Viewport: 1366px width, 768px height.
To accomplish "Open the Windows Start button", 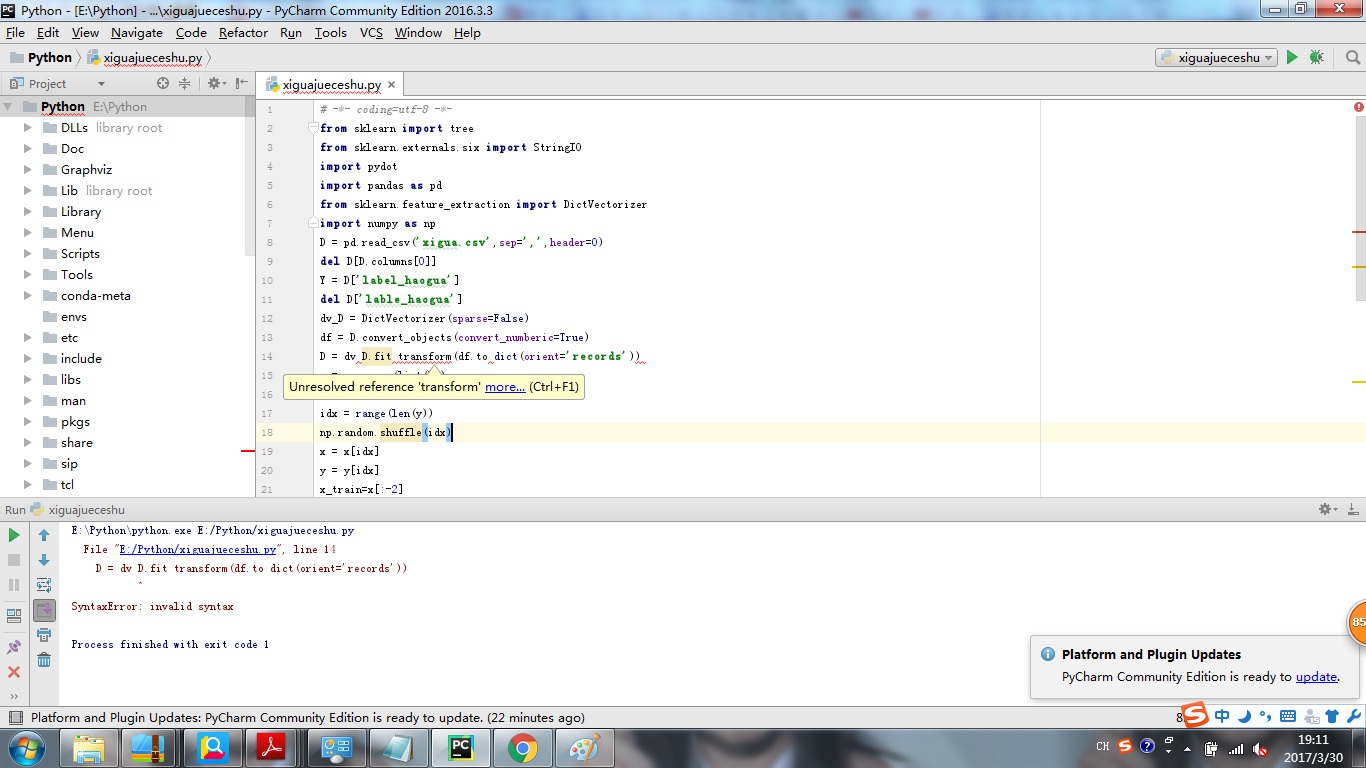I will tap(25, 748).
